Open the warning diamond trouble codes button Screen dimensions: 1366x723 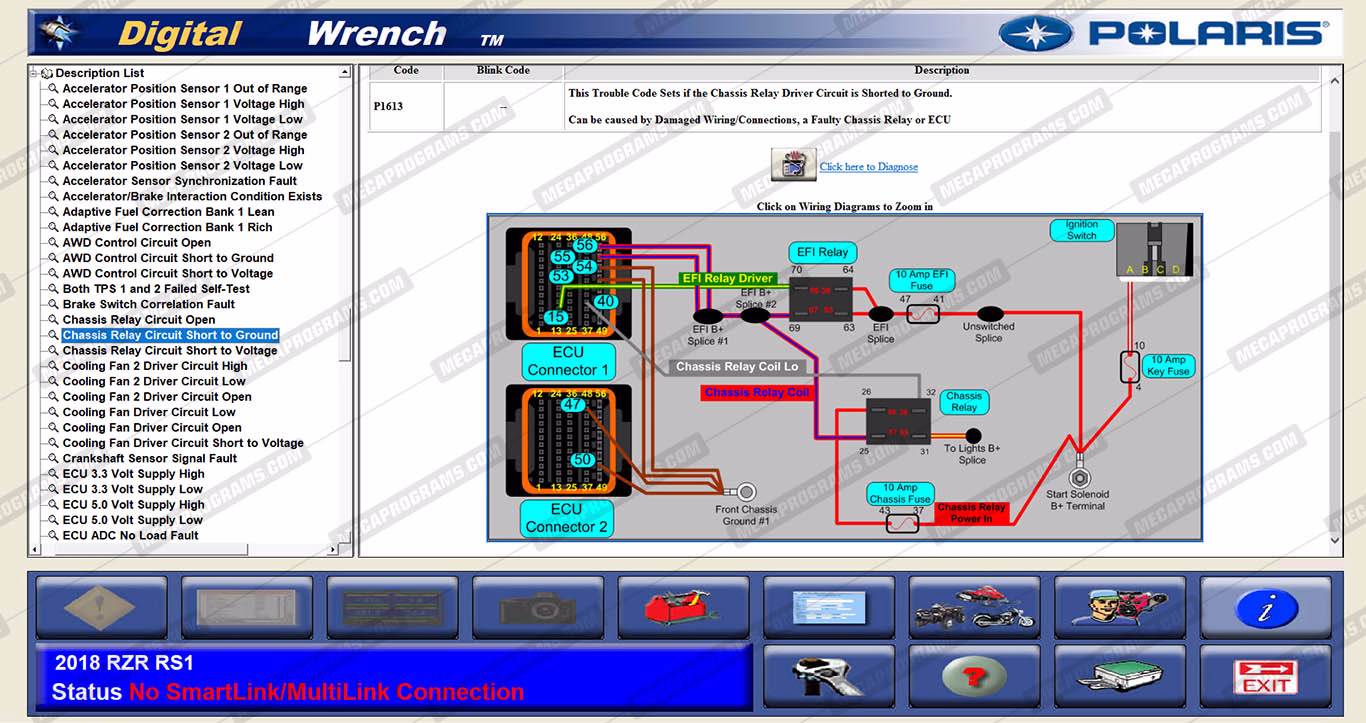pos(101,607)
